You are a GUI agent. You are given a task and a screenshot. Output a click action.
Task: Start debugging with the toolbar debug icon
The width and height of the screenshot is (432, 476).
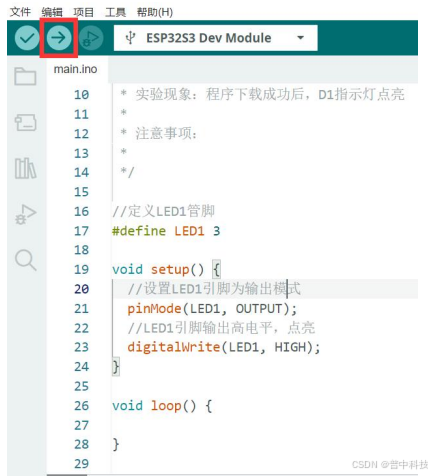91,38
